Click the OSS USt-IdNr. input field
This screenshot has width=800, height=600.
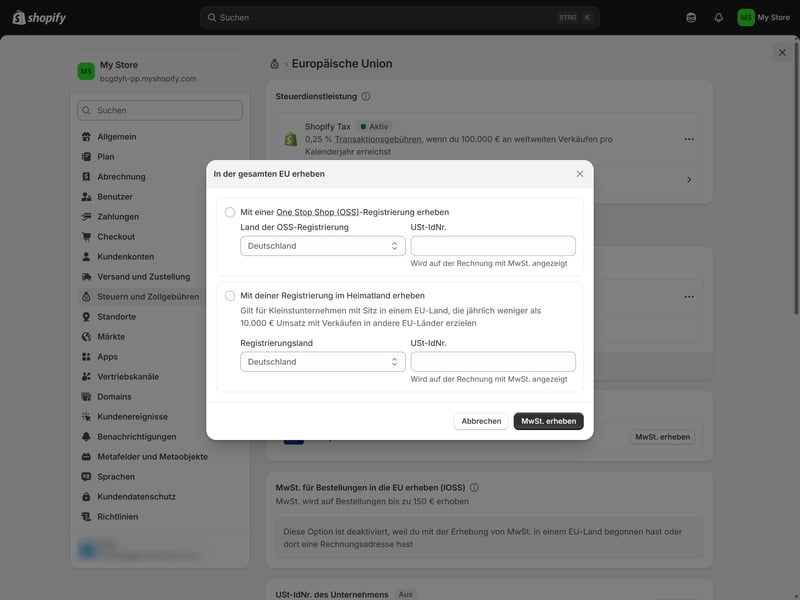point(493,246)
